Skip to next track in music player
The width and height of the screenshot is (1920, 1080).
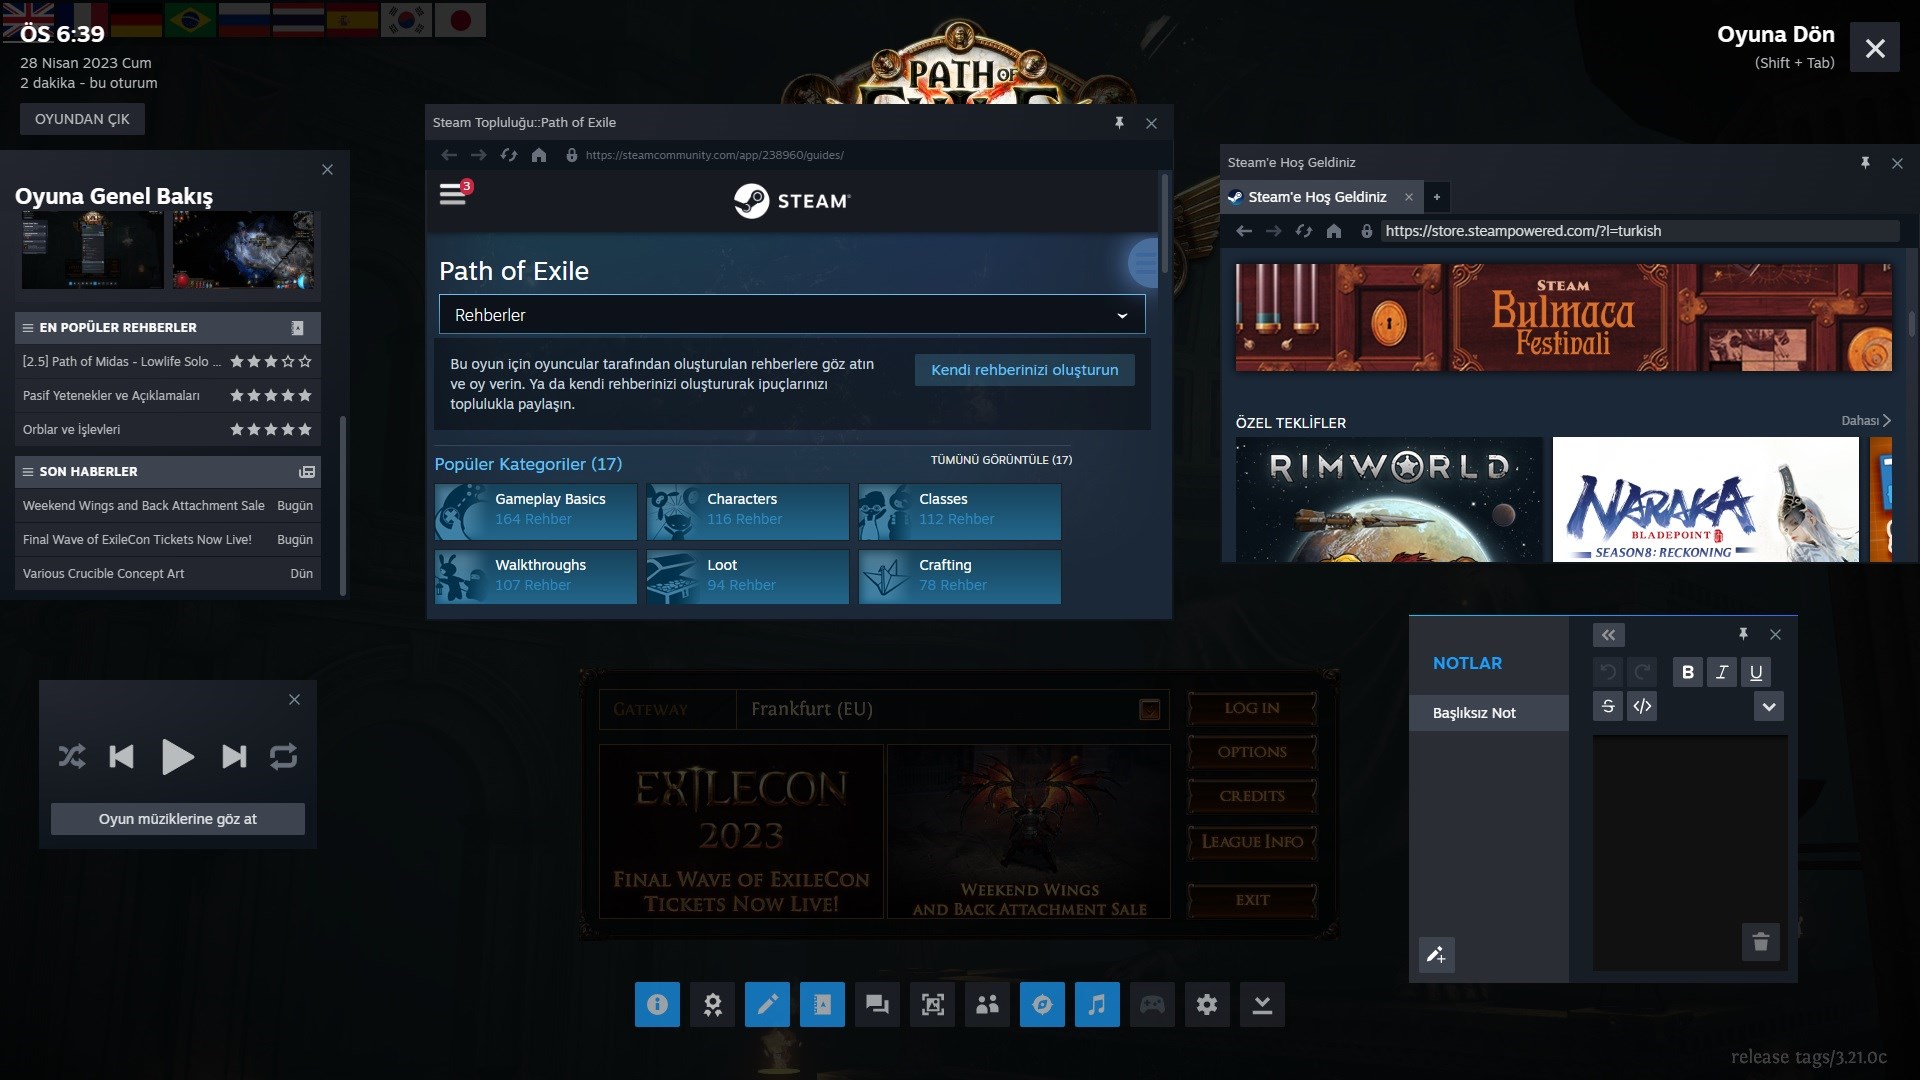point(234,756)
